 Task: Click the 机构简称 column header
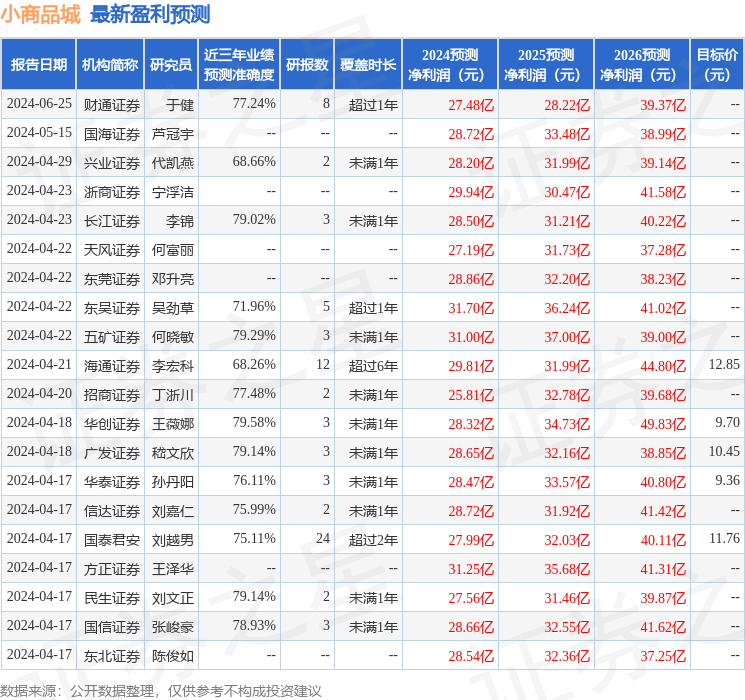[110, 65]
